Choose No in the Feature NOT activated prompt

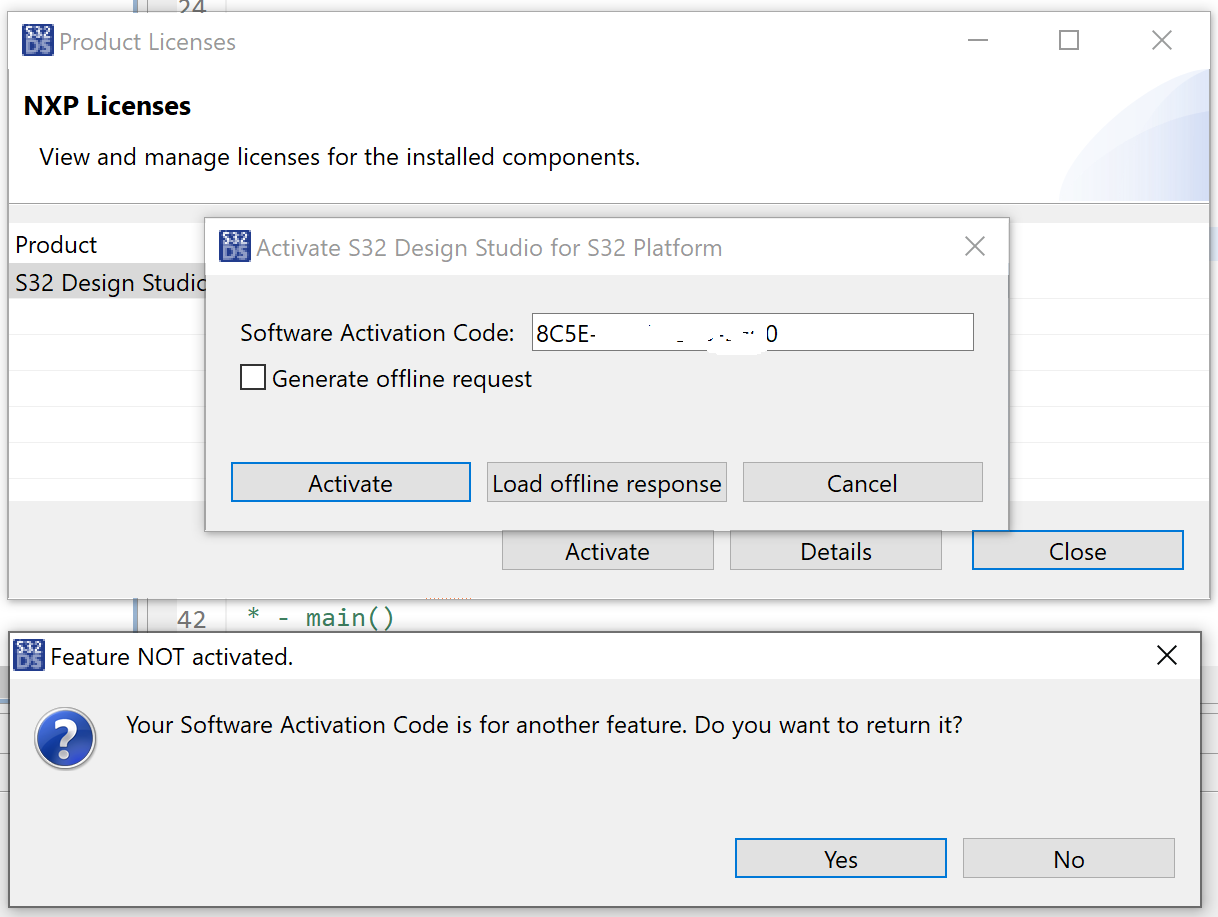pyautogui.click(x=1068, y=859)
